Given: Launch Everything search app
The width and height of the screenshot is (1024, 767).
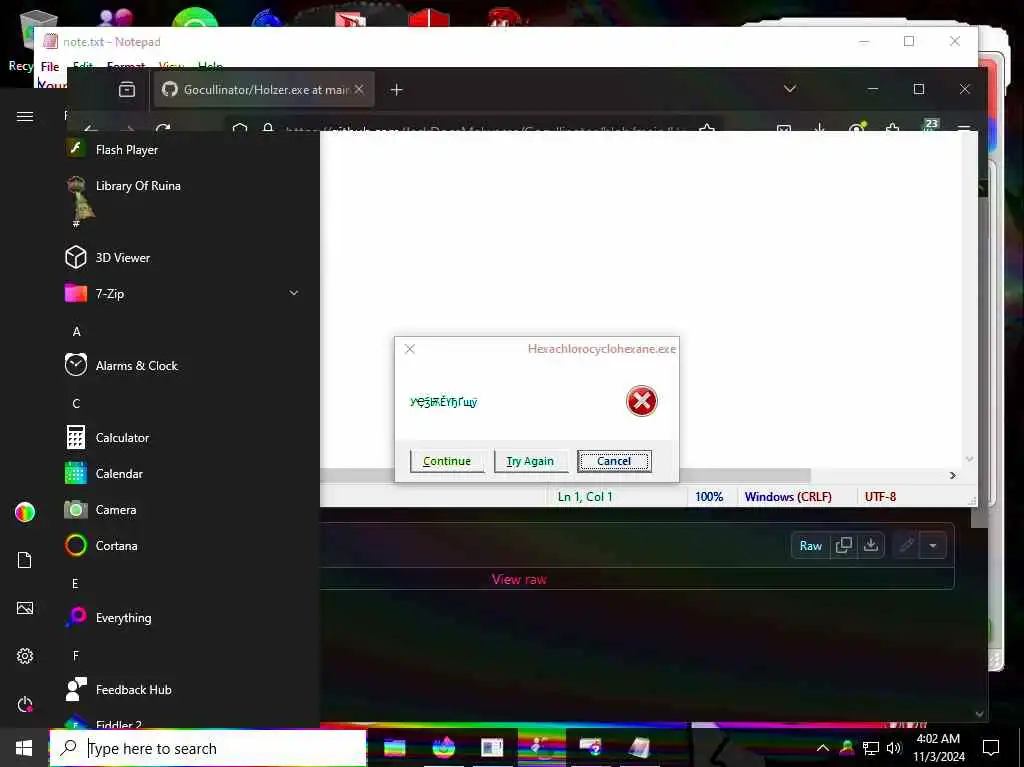Looking at the screenshot, I should (123, 617).
